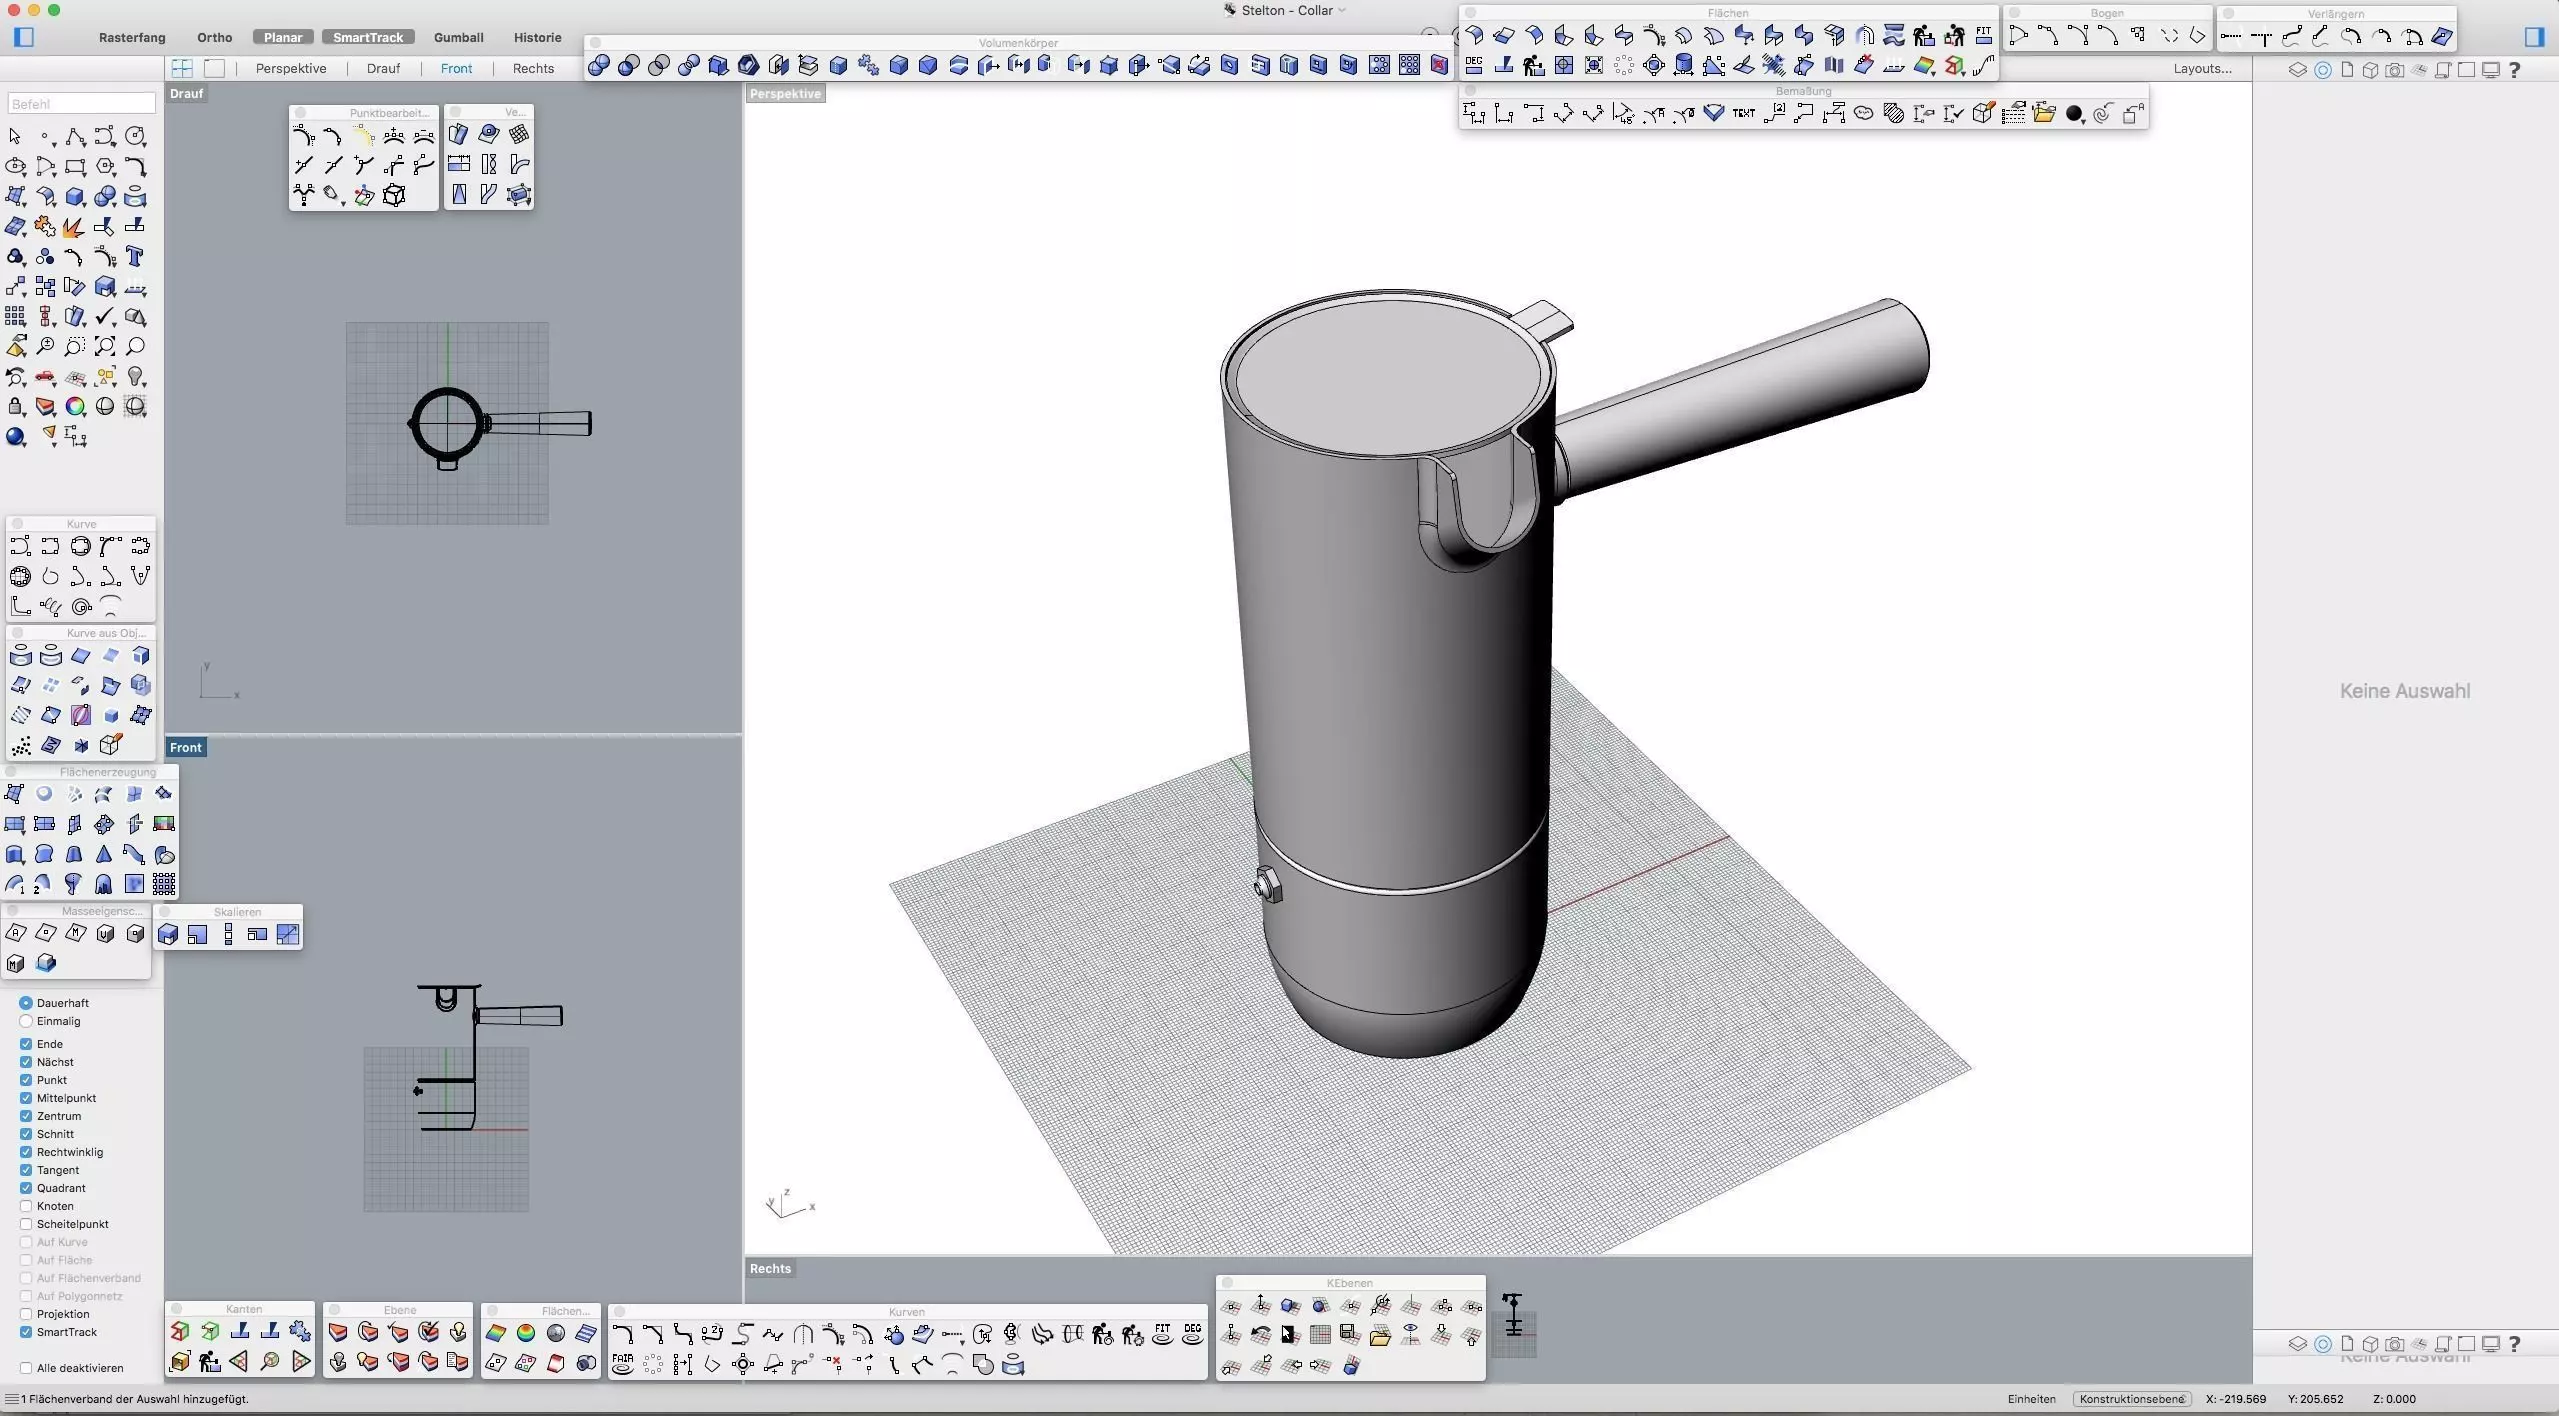
Task: Enable the Knoten object snap
Action: click(x=26, y=1206)
